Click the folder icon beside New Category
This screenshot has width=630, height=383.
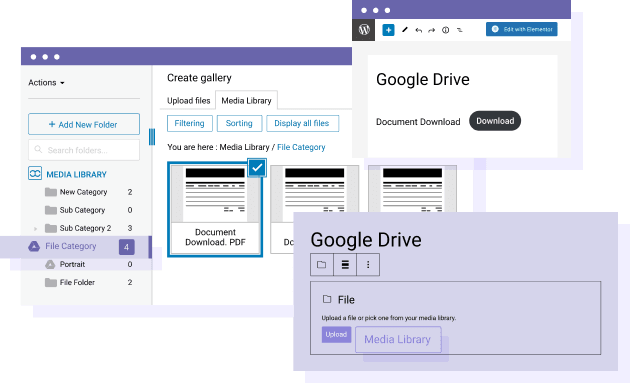[51, 192]
